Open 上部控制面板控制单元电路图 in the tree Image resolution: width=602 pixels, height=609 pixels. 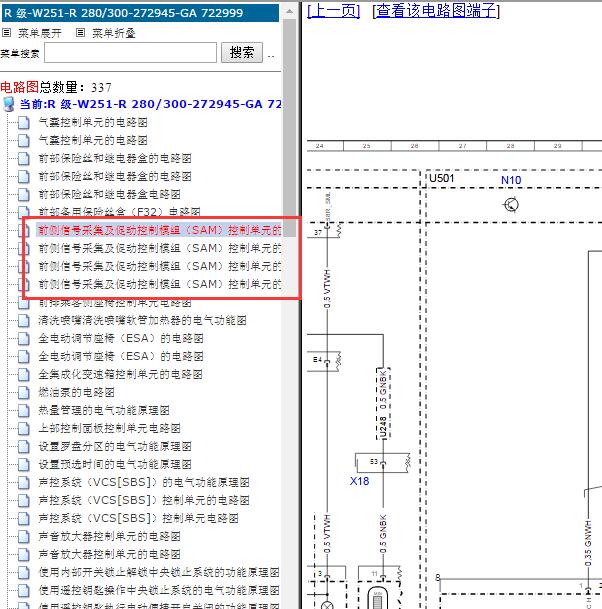(109, 428)
